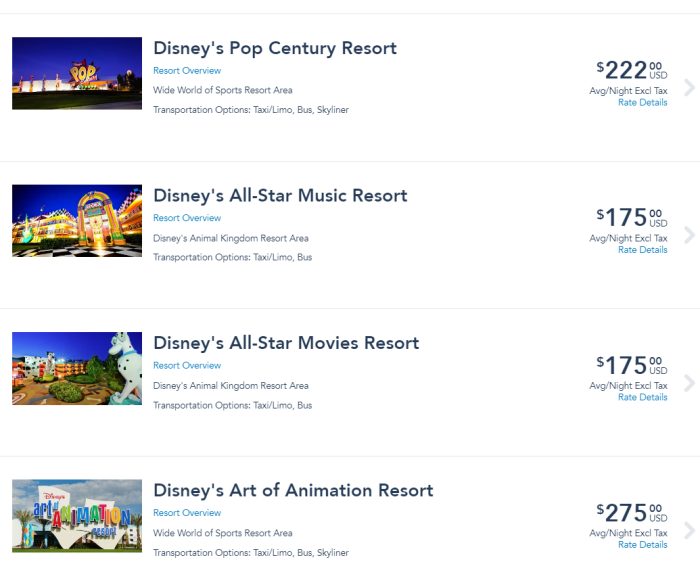View Rate Details for Pop Century Resort
700x564 pixels.
coord(642,103)
